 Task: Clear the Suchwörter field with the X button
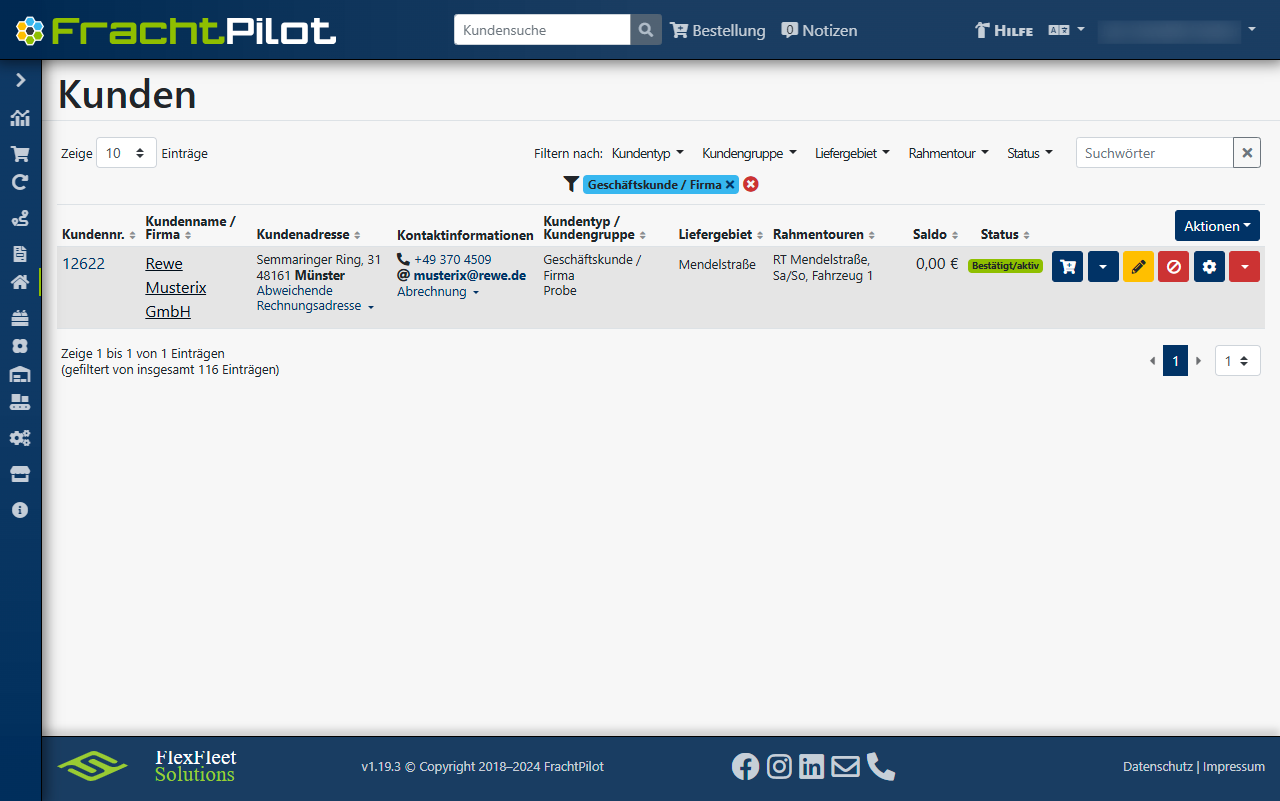pyautogui.click(x=1247, y=153)
